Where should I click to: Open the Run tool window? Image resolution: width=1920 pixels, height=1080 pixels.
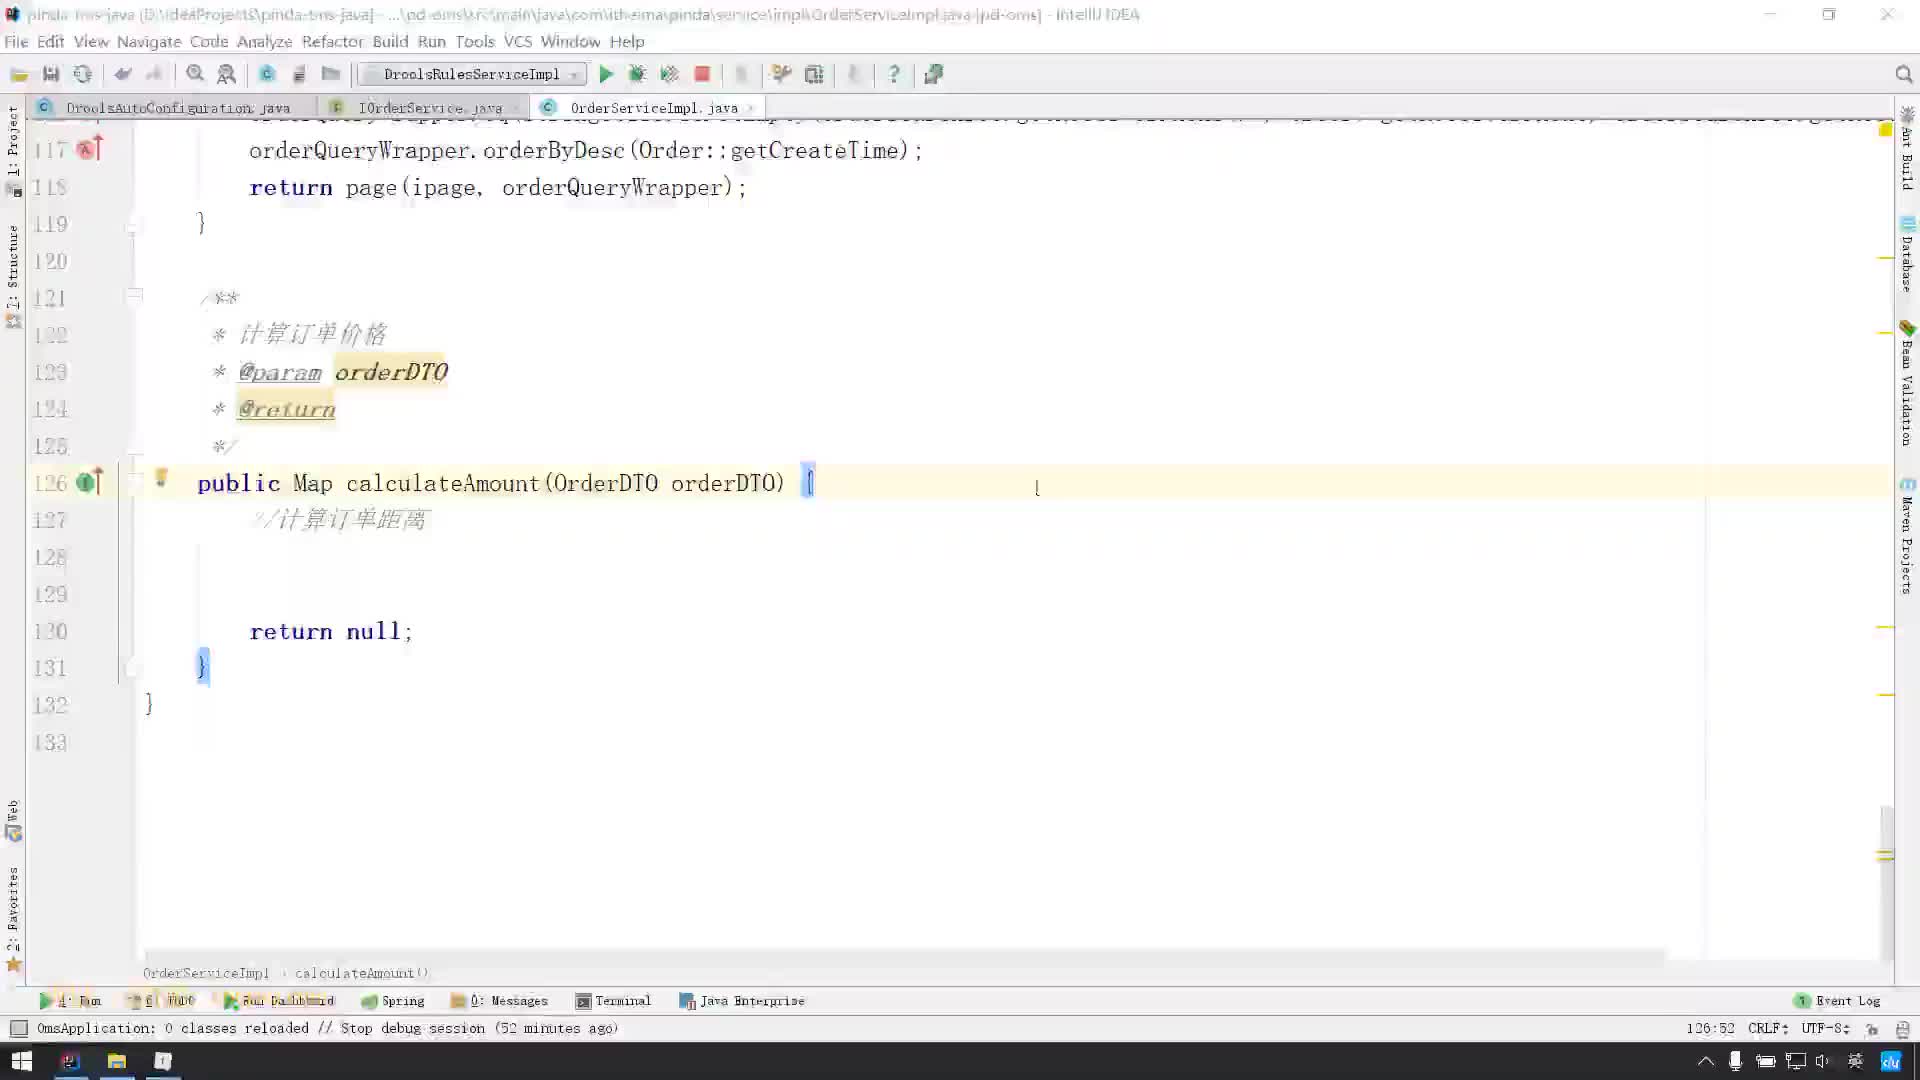(70, 1000)
